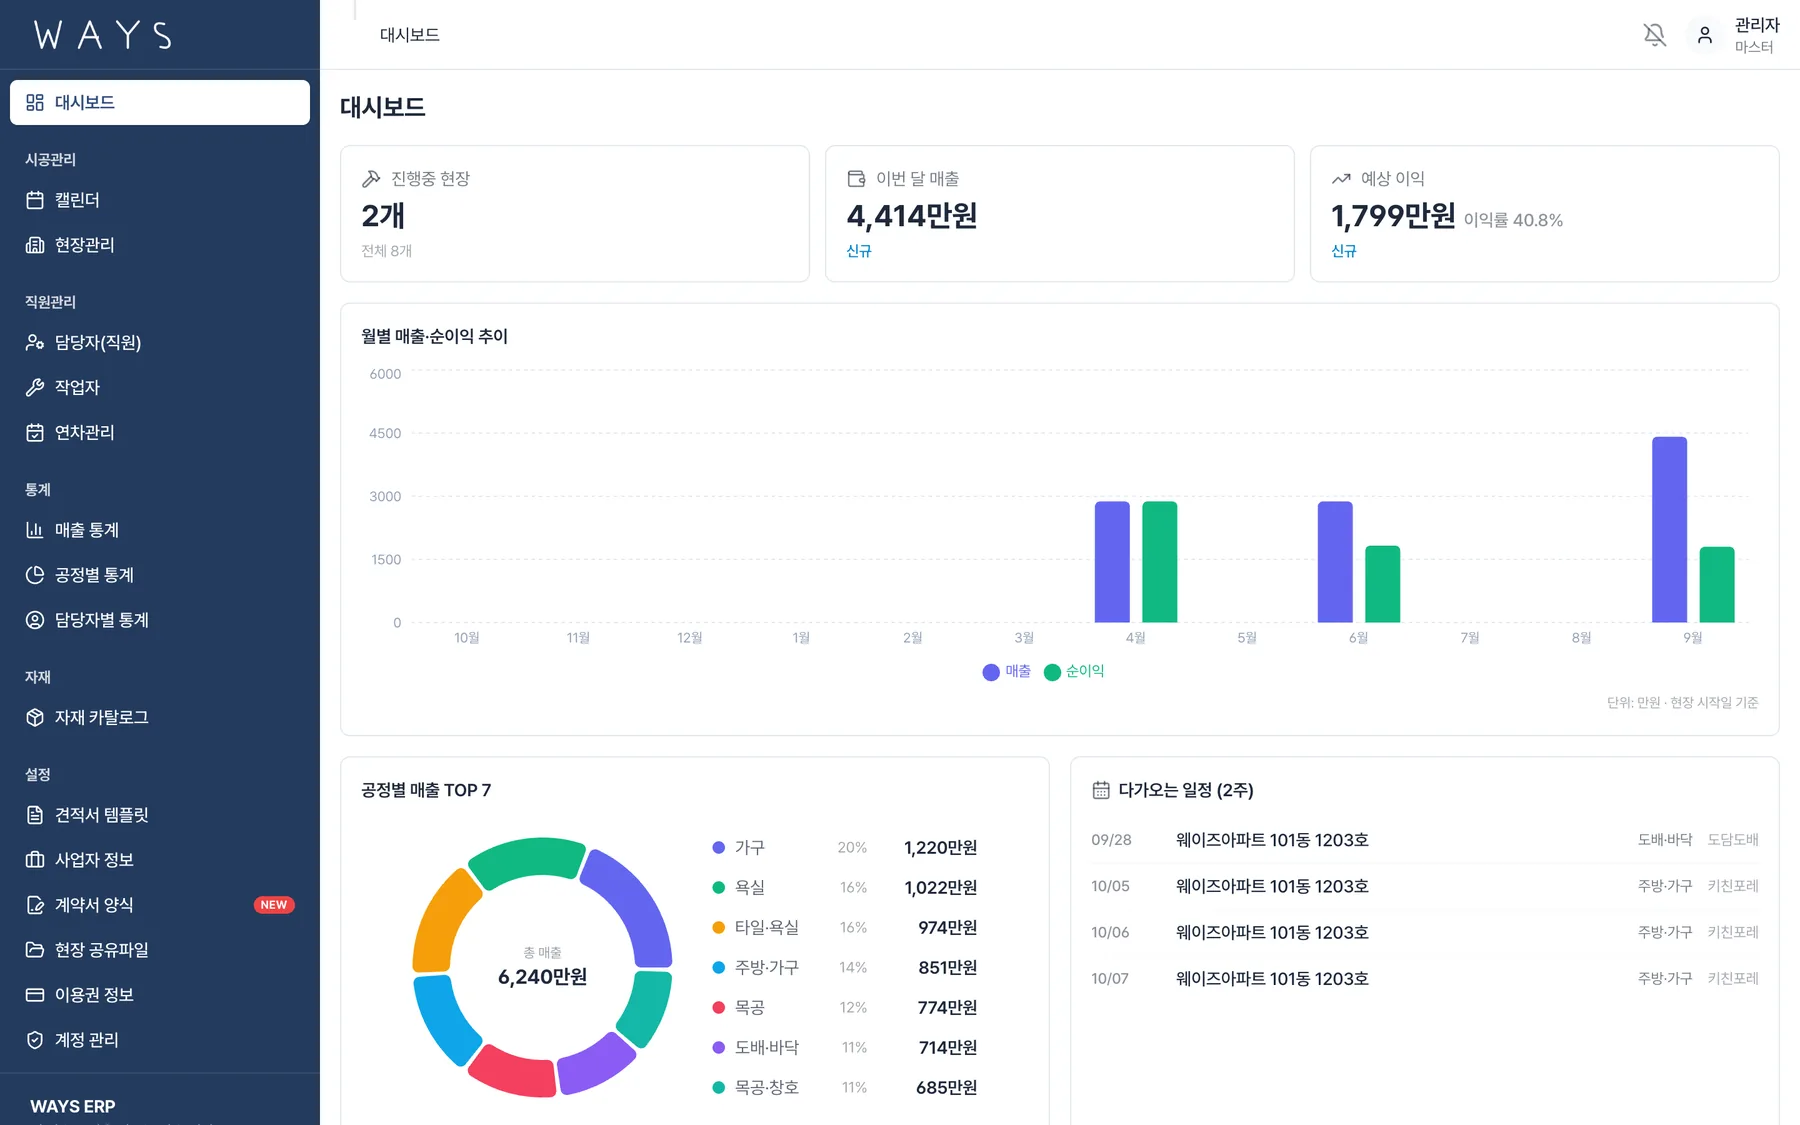1800x1125 pixels.
Task: Open 이용권 정보 menu item
Action: pos(160,995)
